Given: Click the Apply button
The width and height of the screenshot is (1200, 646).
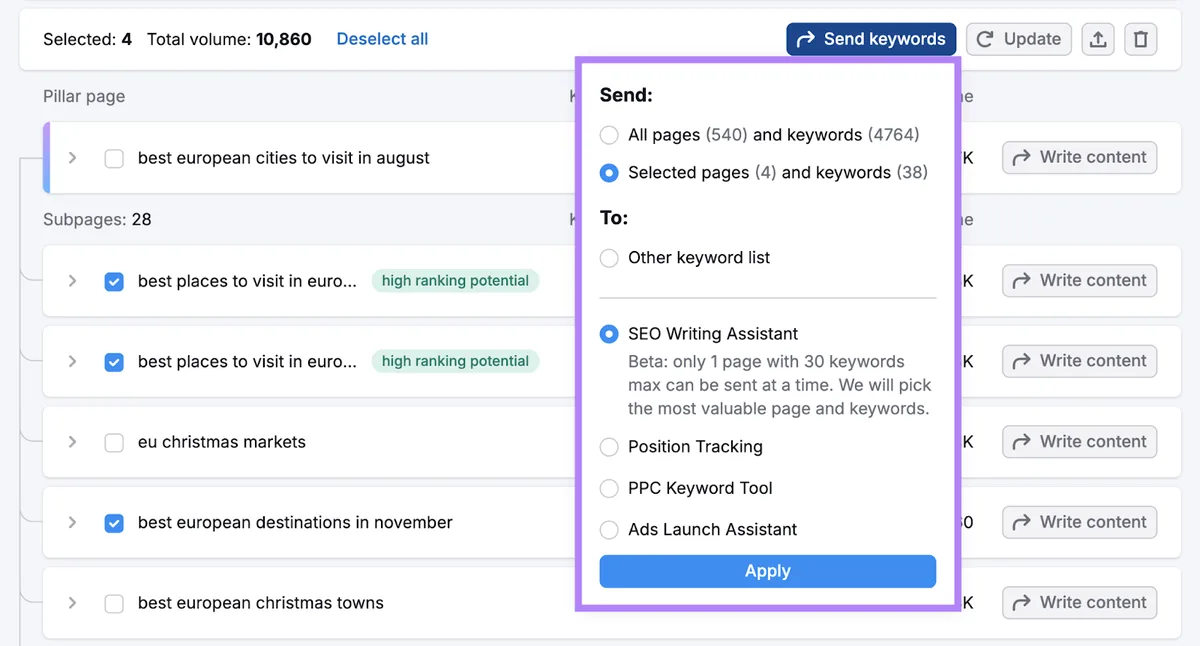Looking at the screenshot, I should pos(768,571).
